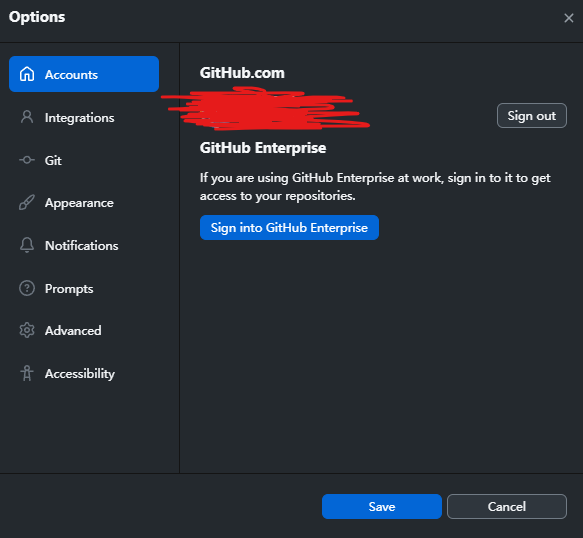Click the accessibility figure icon
The image size is (583, 538).
click(27, 373)
